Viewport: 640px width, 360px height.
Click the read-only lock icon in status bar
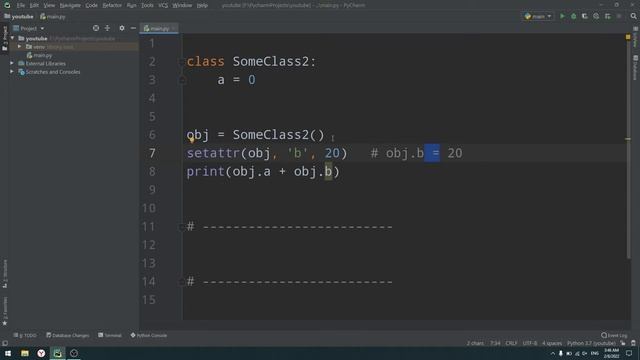pyautogui.click(x=623, y=343)
